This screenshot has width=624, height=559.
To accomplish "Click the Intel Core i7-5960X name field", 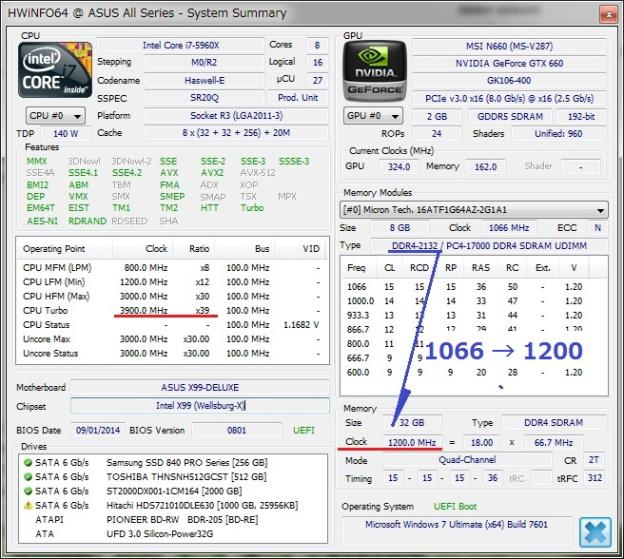I will 181,45.
